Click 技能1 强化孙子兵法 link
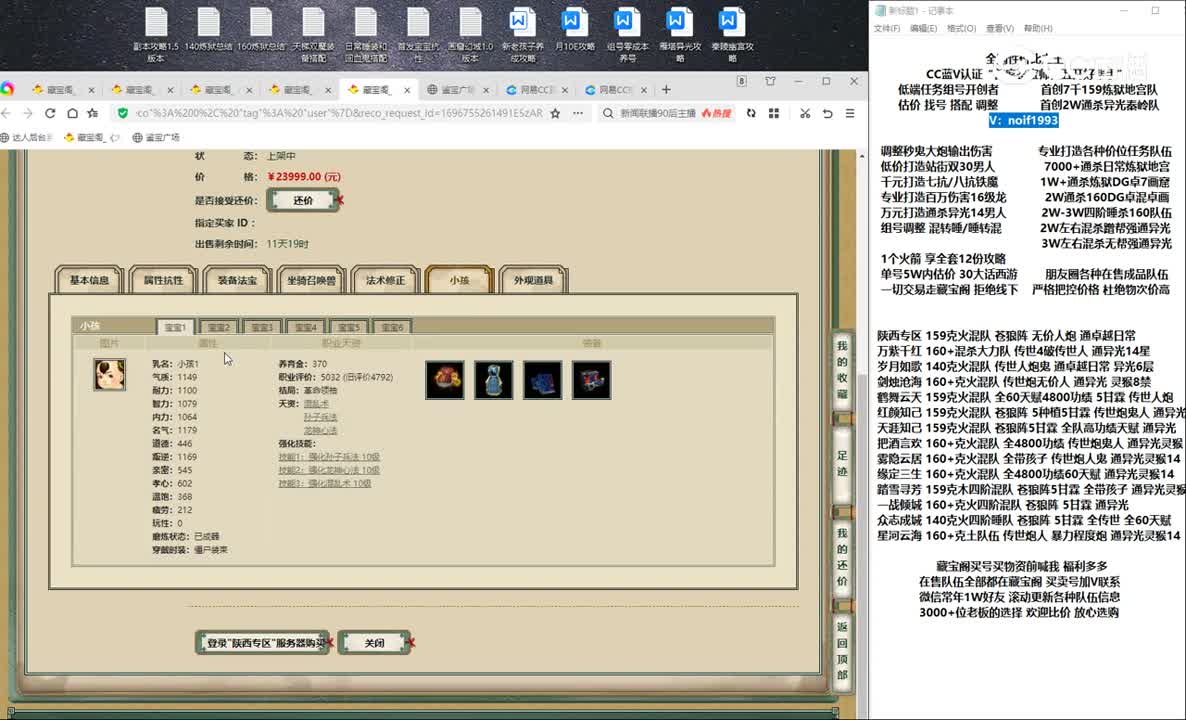Screen dimensions: 1186x720 click(329, 457)
